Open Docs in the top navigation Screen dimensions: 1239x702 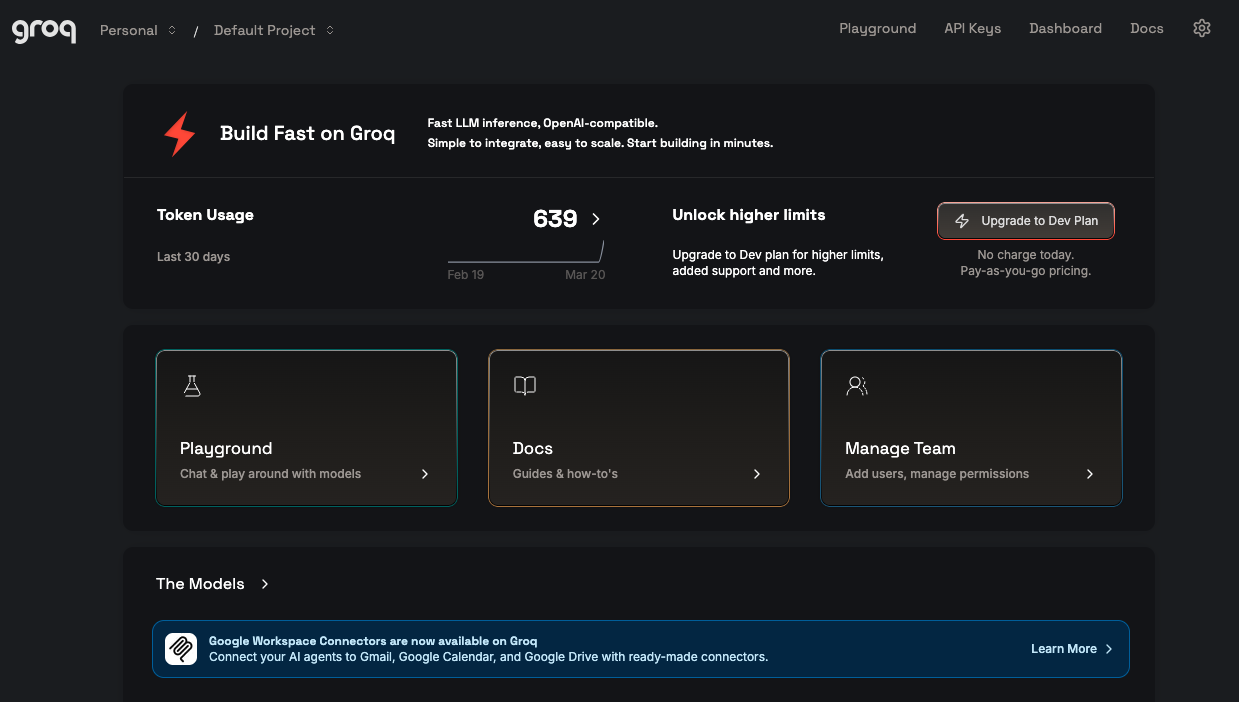tap(1147, 28)
